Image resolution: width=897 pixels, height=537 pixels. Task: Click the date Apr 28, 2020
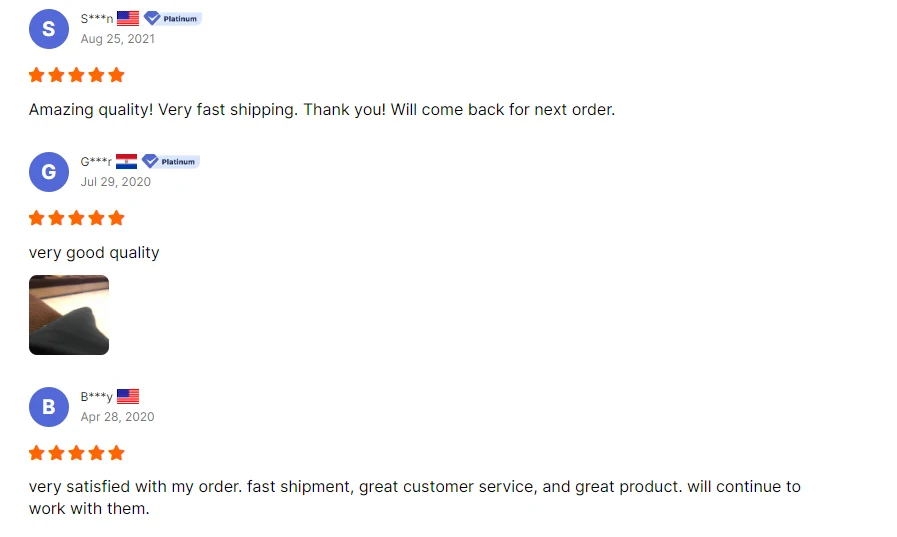point(118,417)
